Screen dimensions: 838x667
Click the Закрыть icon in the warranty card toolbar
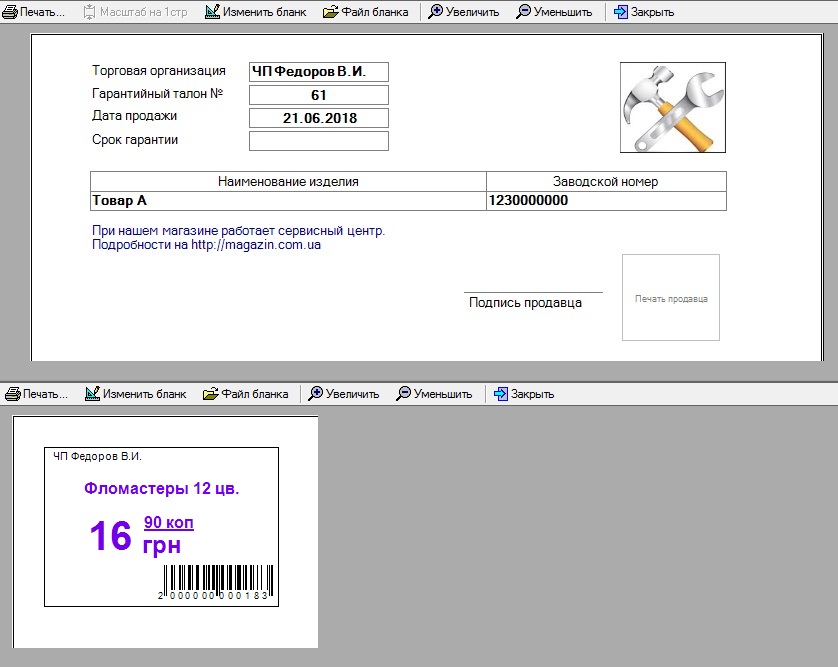tap(621, 12)
